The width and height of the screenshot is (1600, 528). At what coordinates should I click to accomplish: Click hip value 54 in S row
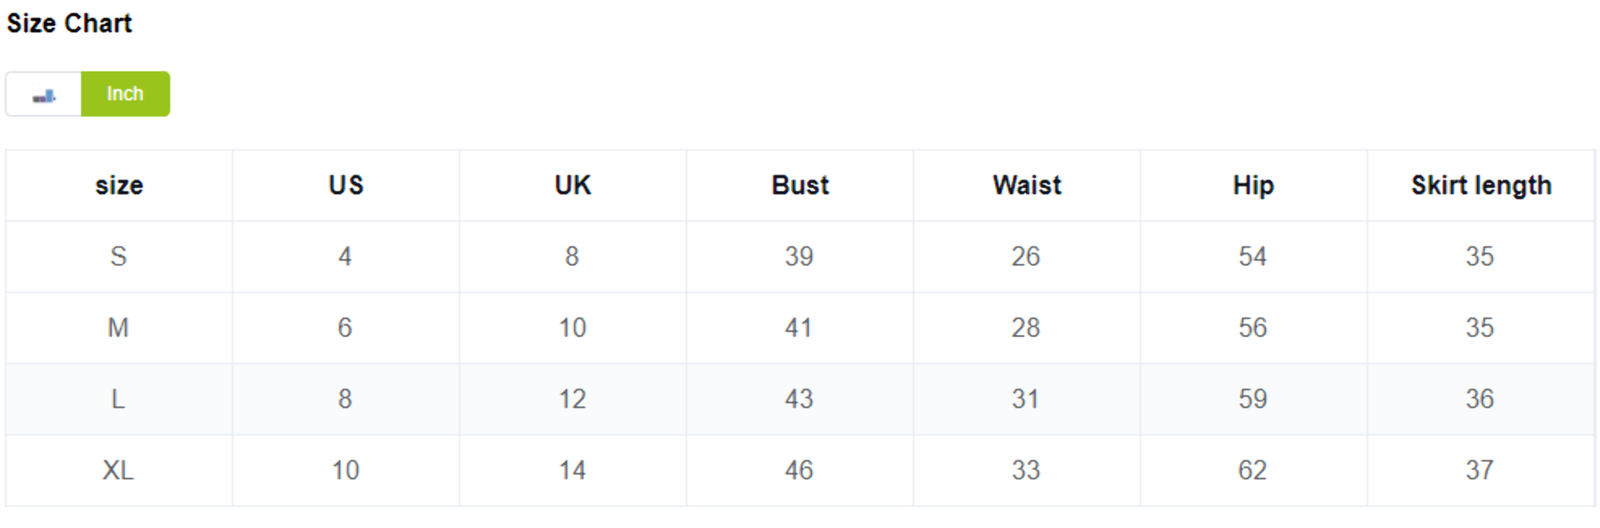1253,256
